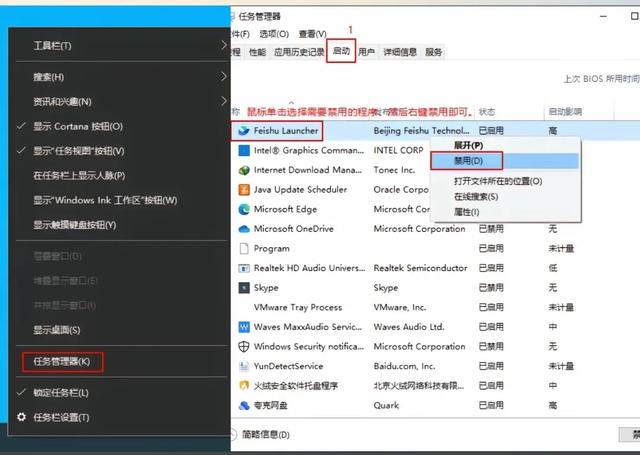The width and height of the screenshot is (640, 455).
Task: Toggle 显示 Cortana 按钮(O) option
Action: (78, 126)
